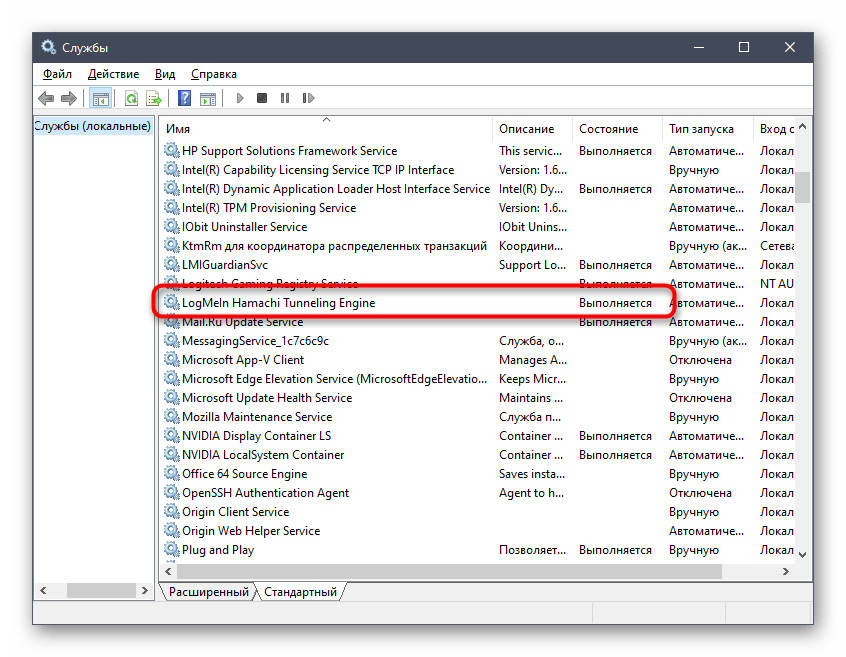Open Help via blue question mark icon
Image resolution: width=846 pixels, height=657 pixels.
pos(185,98)
